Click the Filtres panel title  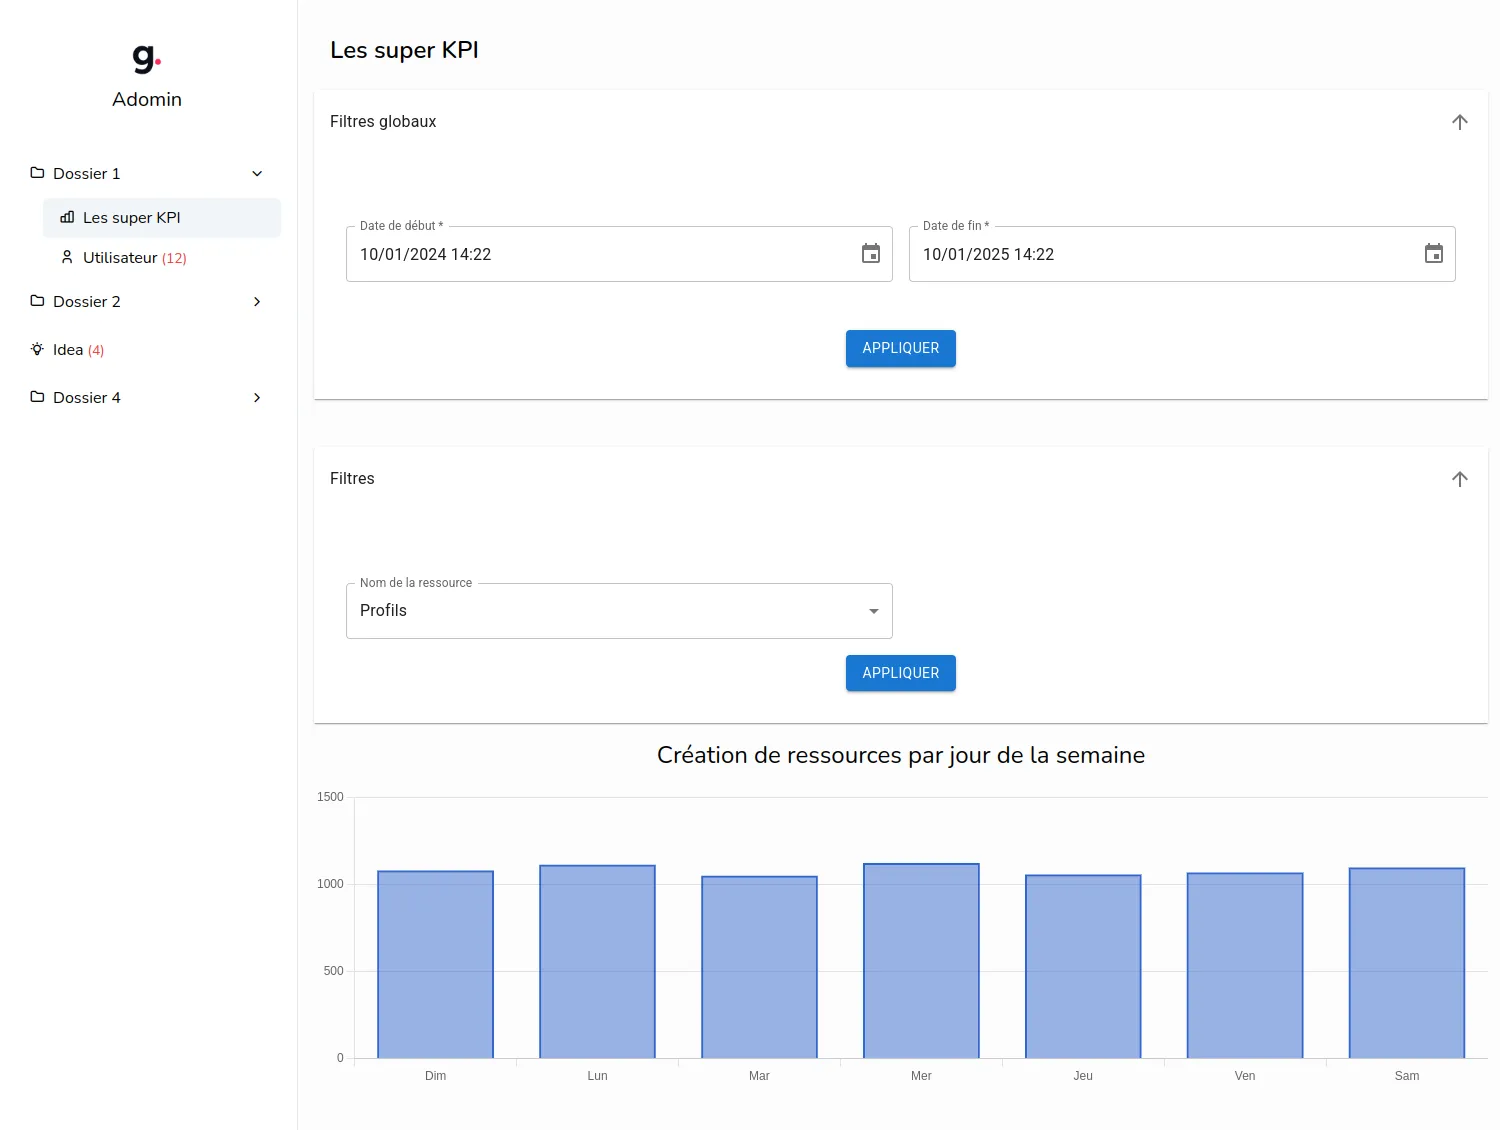tap(352, 478)
